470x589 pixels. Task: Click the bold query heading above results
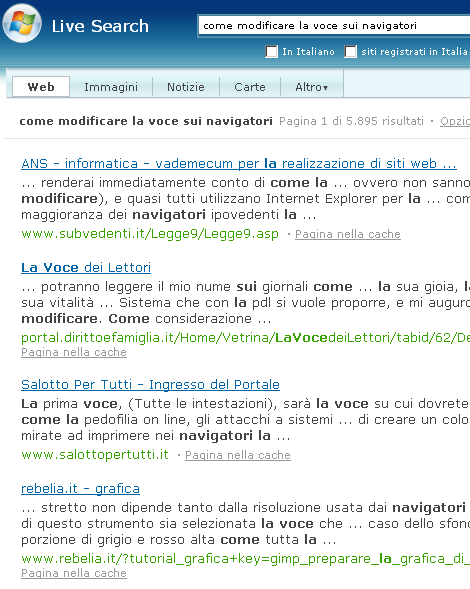click(x=146, y=121)
